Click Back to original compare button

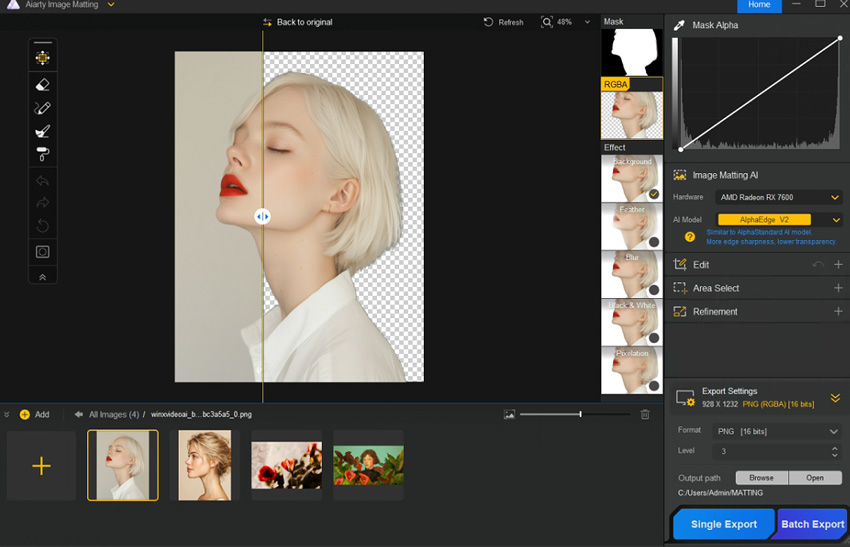(x=298, y=22)
